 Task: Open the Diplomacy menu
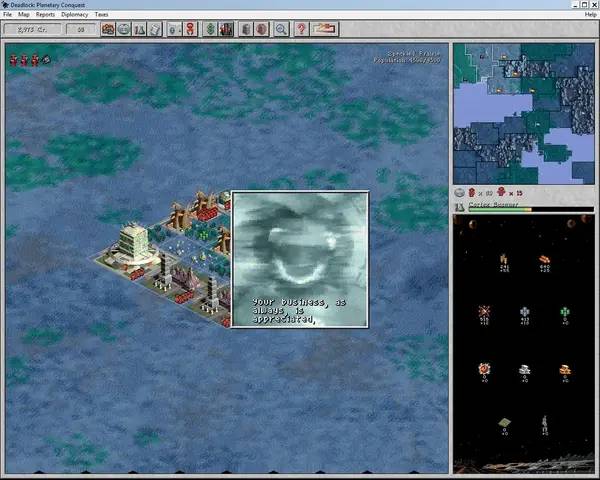click(x=75, y=15)
